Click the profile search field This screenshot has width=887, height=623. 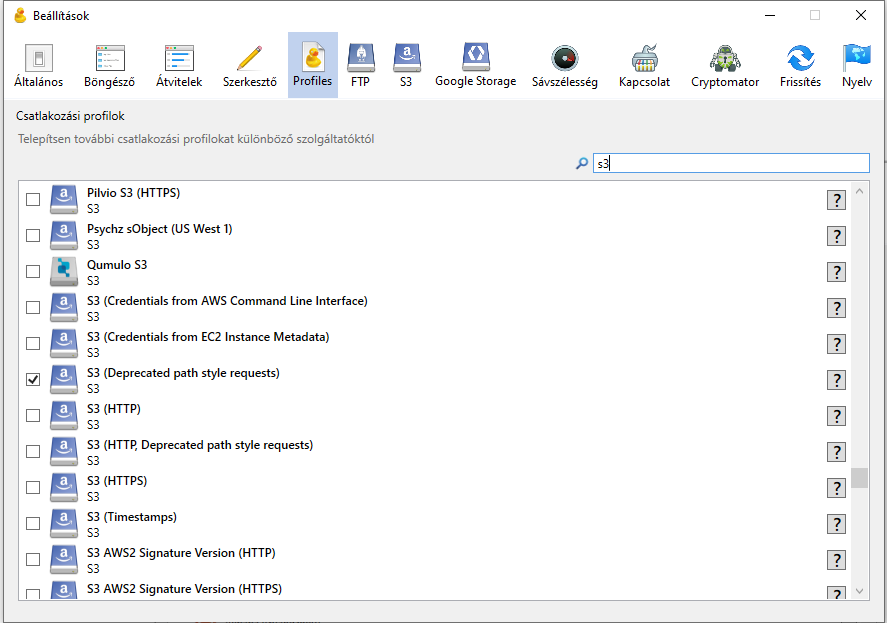click(x=730, y=163)
